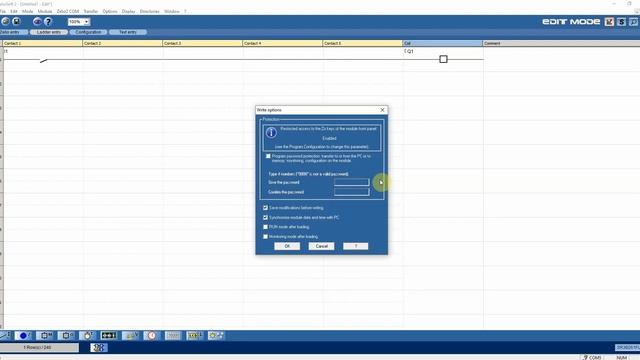Select the discrete outputs Q palette icon
This screenshot has width=640, height=360.
tap(66, 335)
